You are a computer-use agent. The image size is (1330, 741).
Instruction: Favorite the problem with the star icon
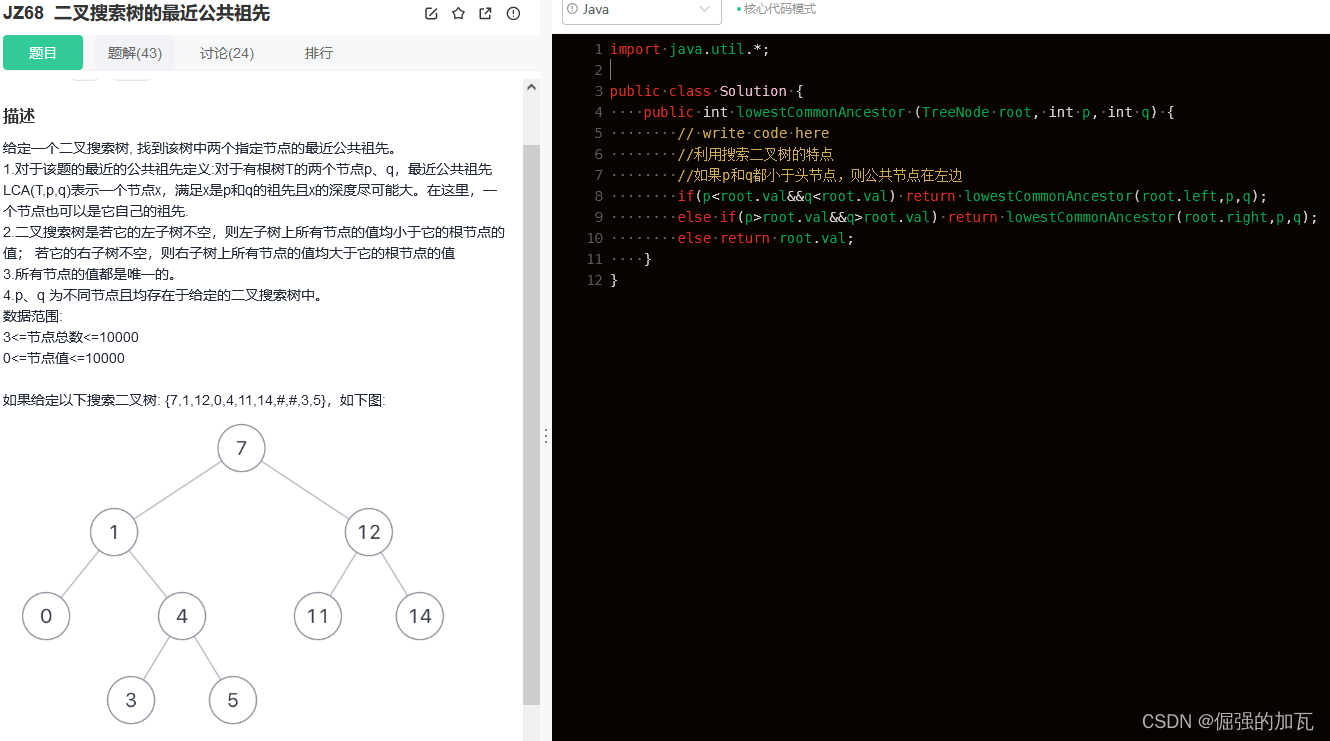tap(458, 14)
